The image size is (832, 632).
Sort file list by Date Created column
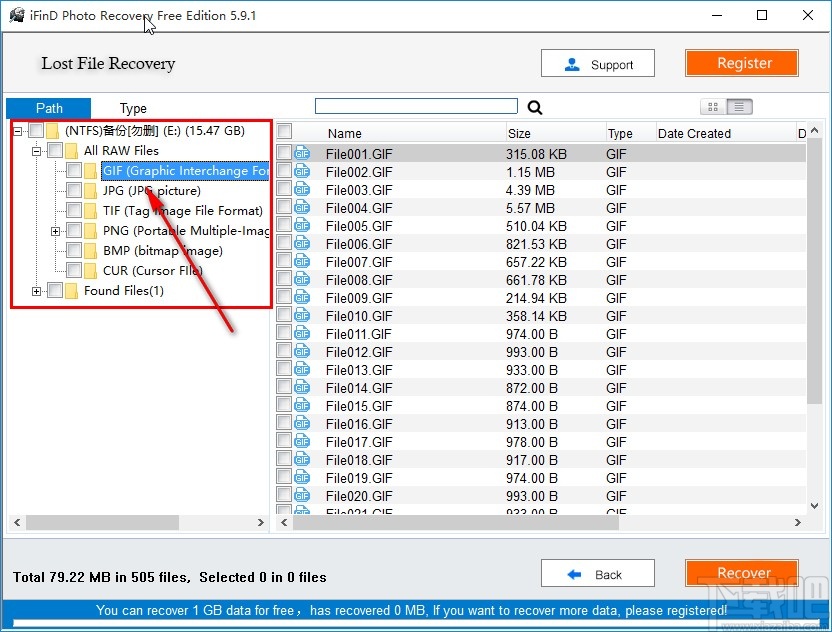(694, 133)
